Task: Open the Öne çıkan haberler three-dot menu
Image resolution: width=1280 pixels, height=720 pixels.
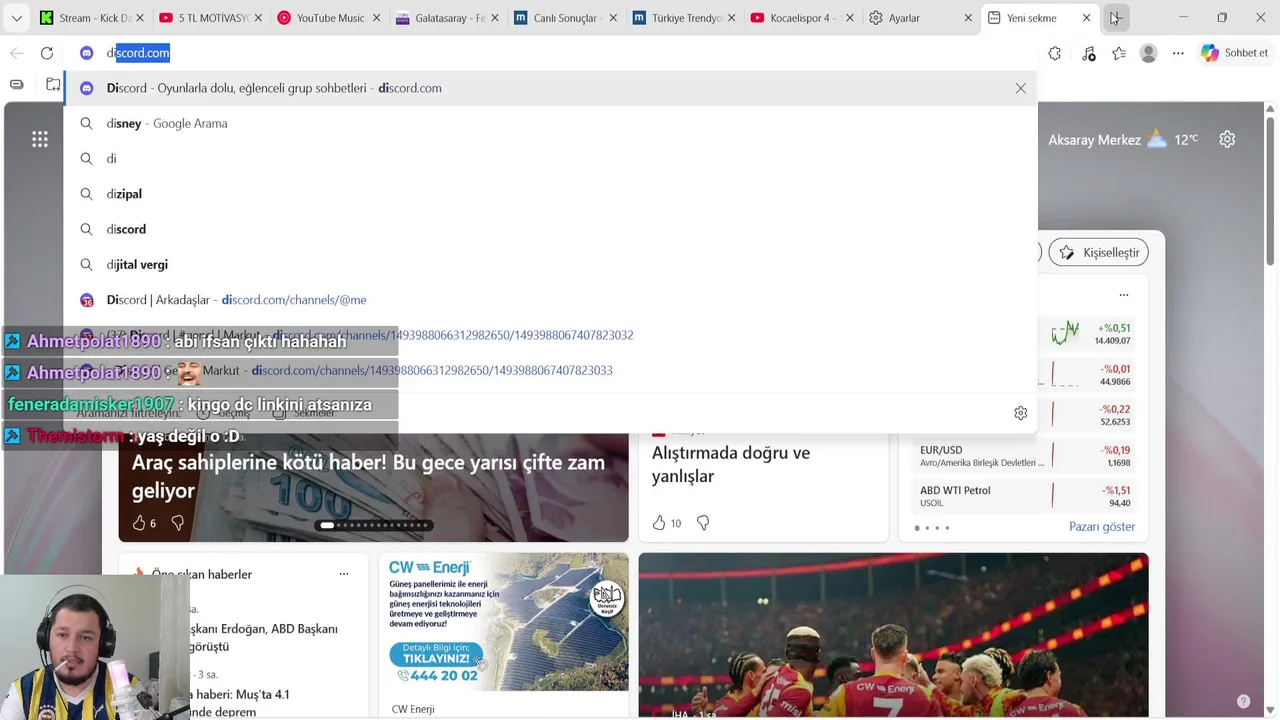Action: click(344, 574)
